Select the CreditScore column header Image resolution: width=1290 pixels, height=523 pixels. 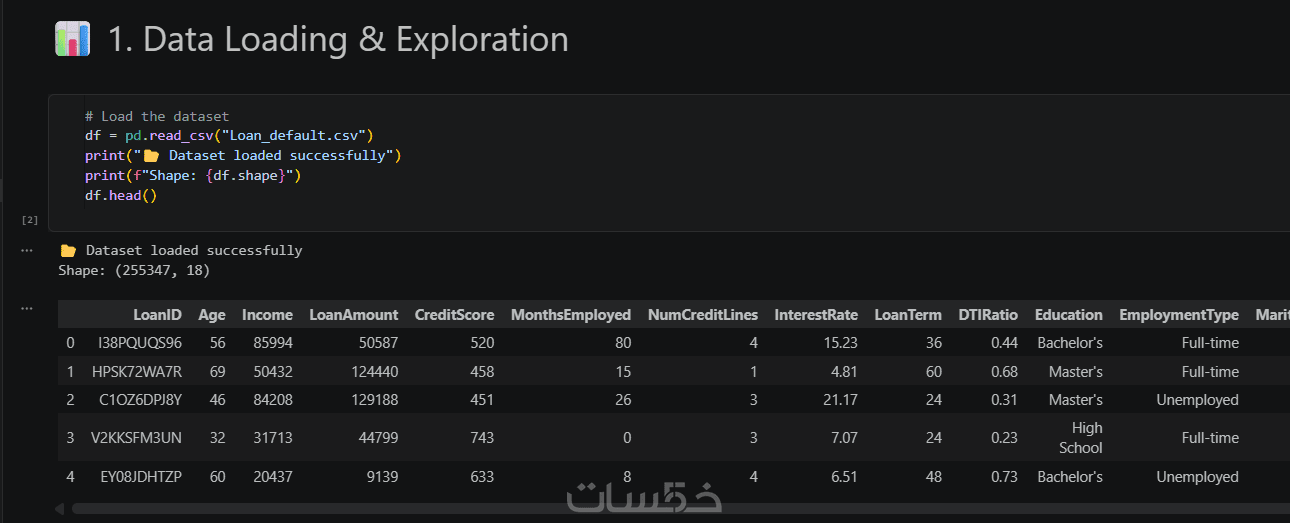click(454, 315)
